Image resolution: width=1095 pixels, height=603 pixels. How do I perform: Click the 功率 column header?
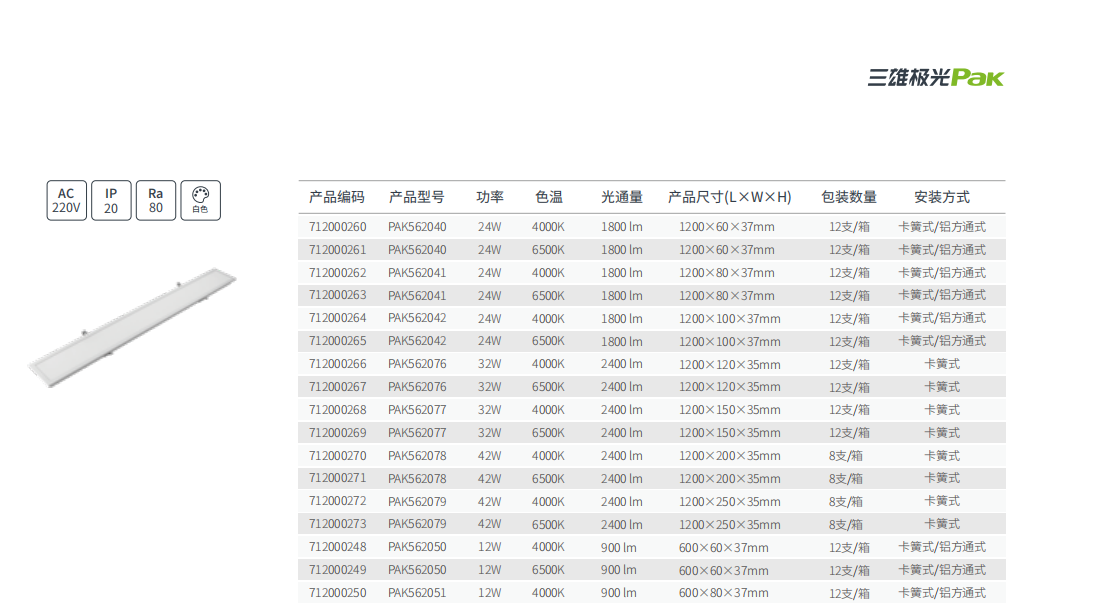(x=489, y=197)
